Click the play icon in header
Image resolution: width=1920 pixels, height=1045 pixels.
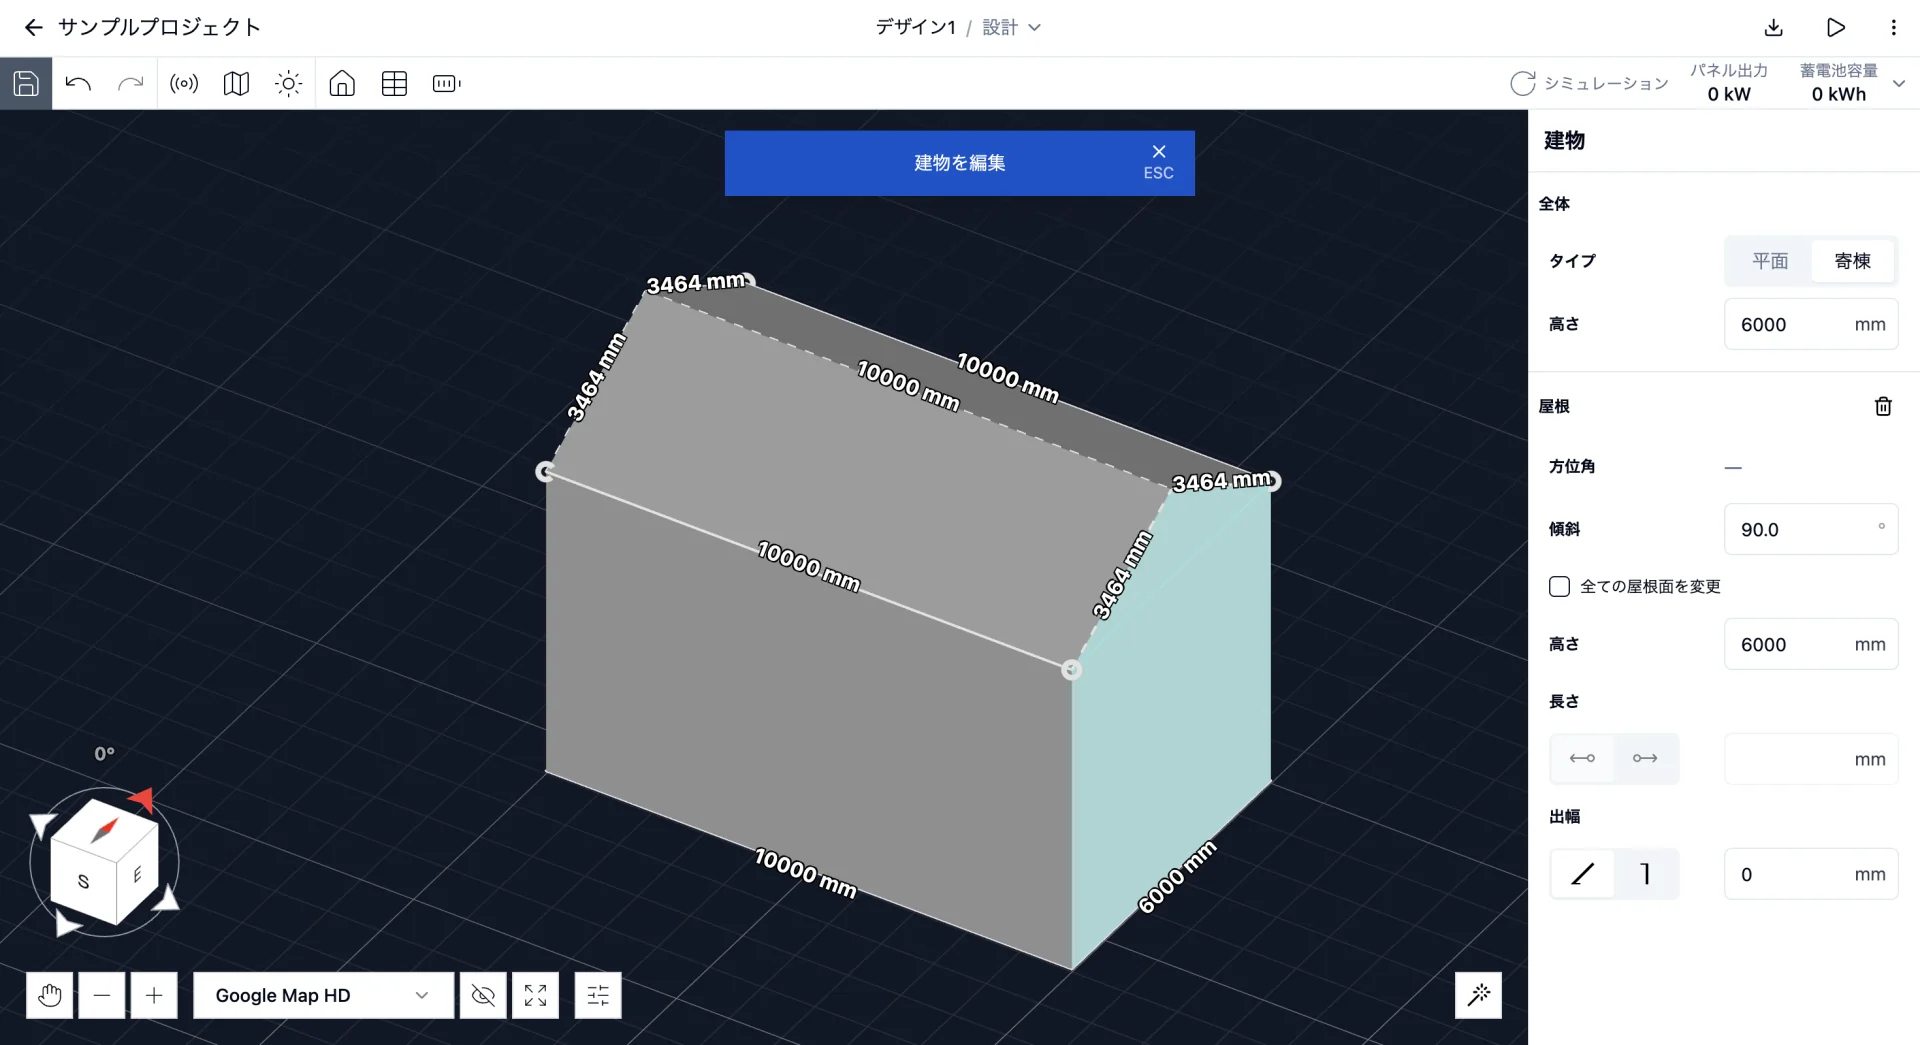tap(1836, 28)
